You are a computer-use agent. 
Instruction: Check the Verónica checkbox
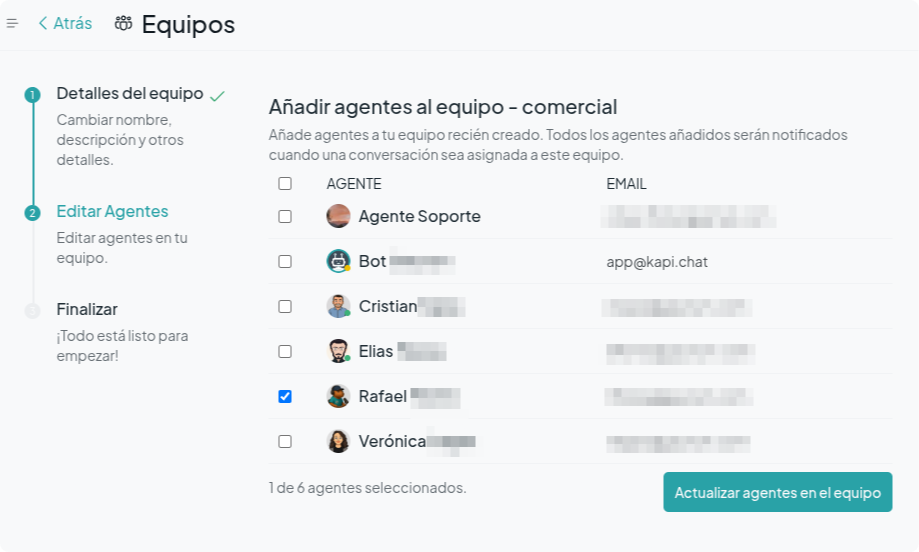pos(285,441)
